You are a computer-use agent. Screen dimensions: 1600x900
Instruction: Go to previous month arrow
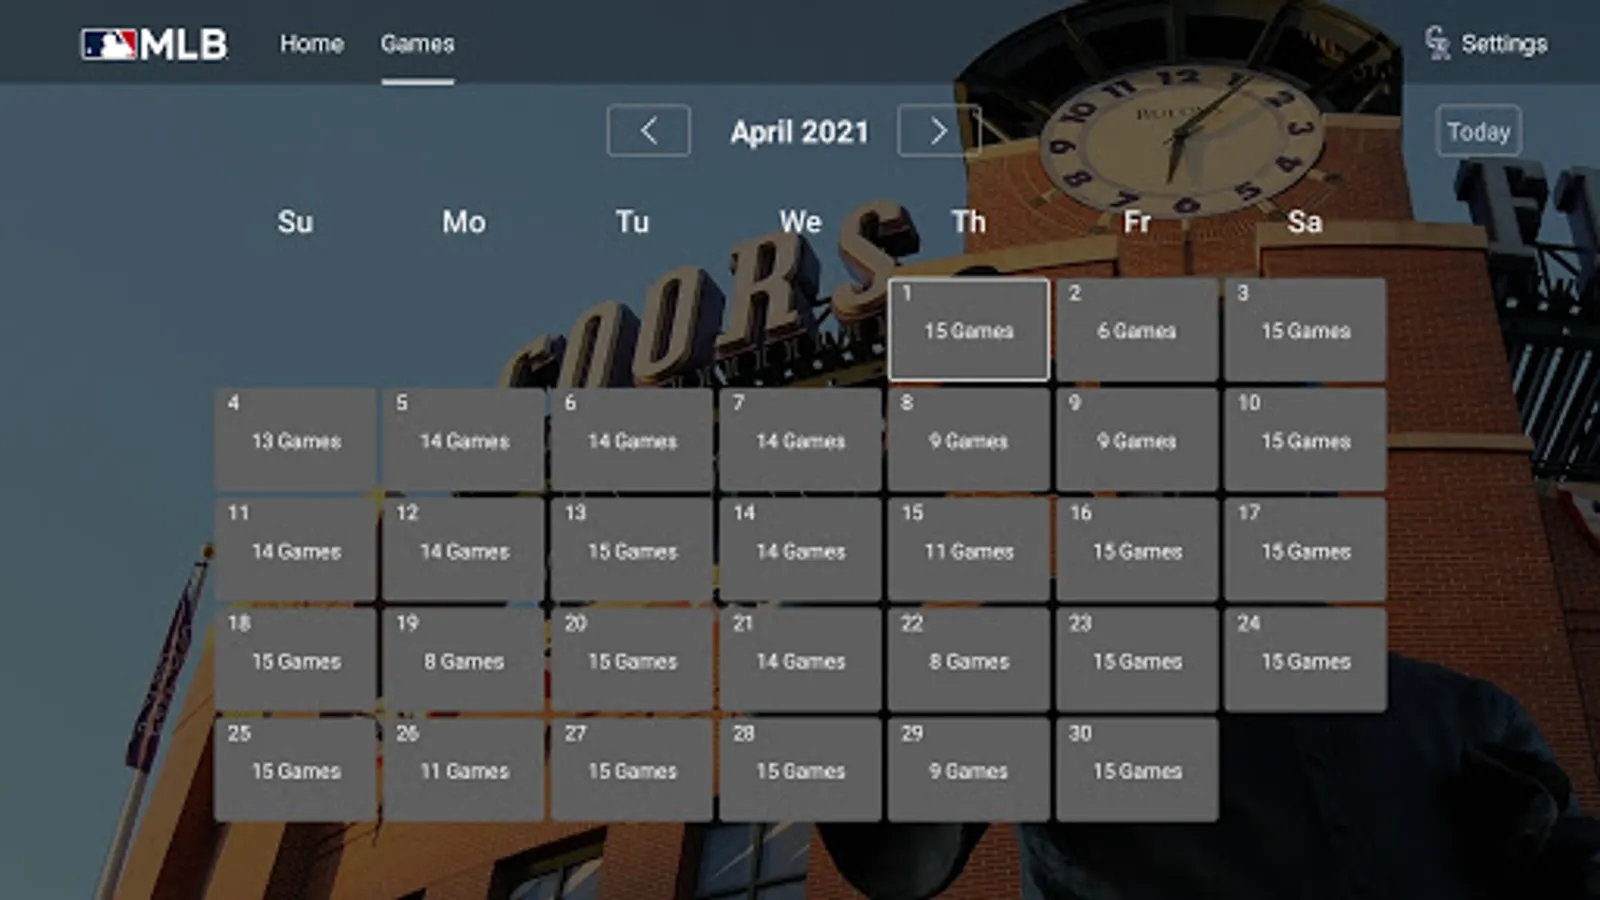648,131
